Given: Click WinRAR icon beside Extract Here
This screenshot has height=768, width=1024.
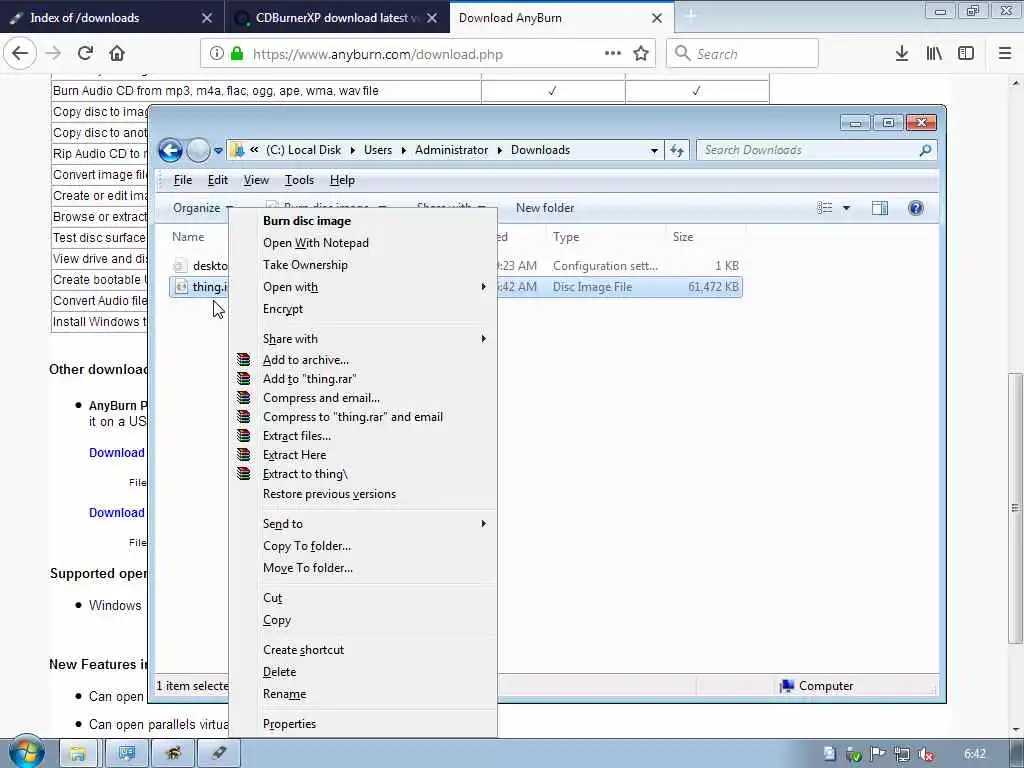Looking at the screenshot, I should pos(244,455).
